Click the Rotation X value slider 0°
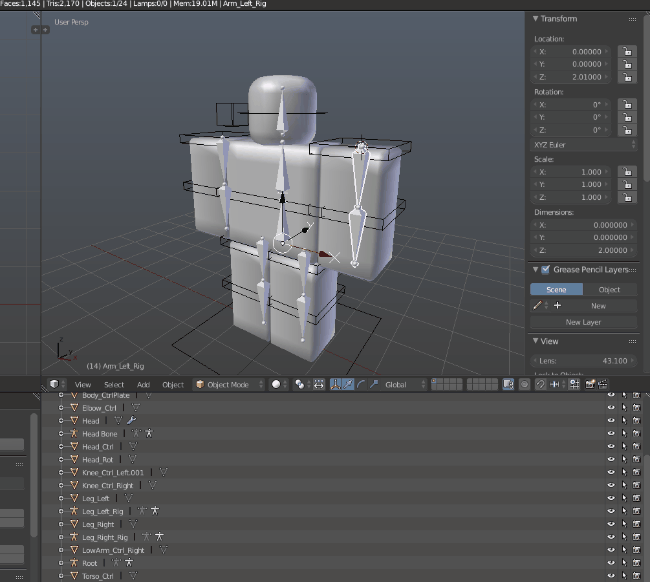 pyautogui.click(x=571, y=104)
